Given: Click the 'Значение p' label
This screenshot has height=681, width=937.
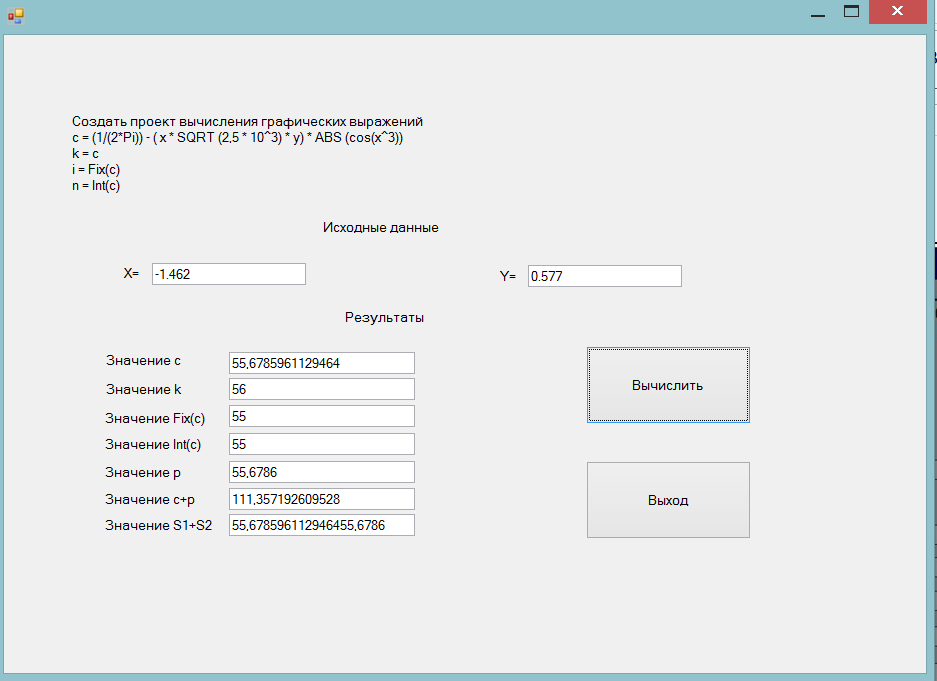Looking at the screenshot, I should [143, 473].
